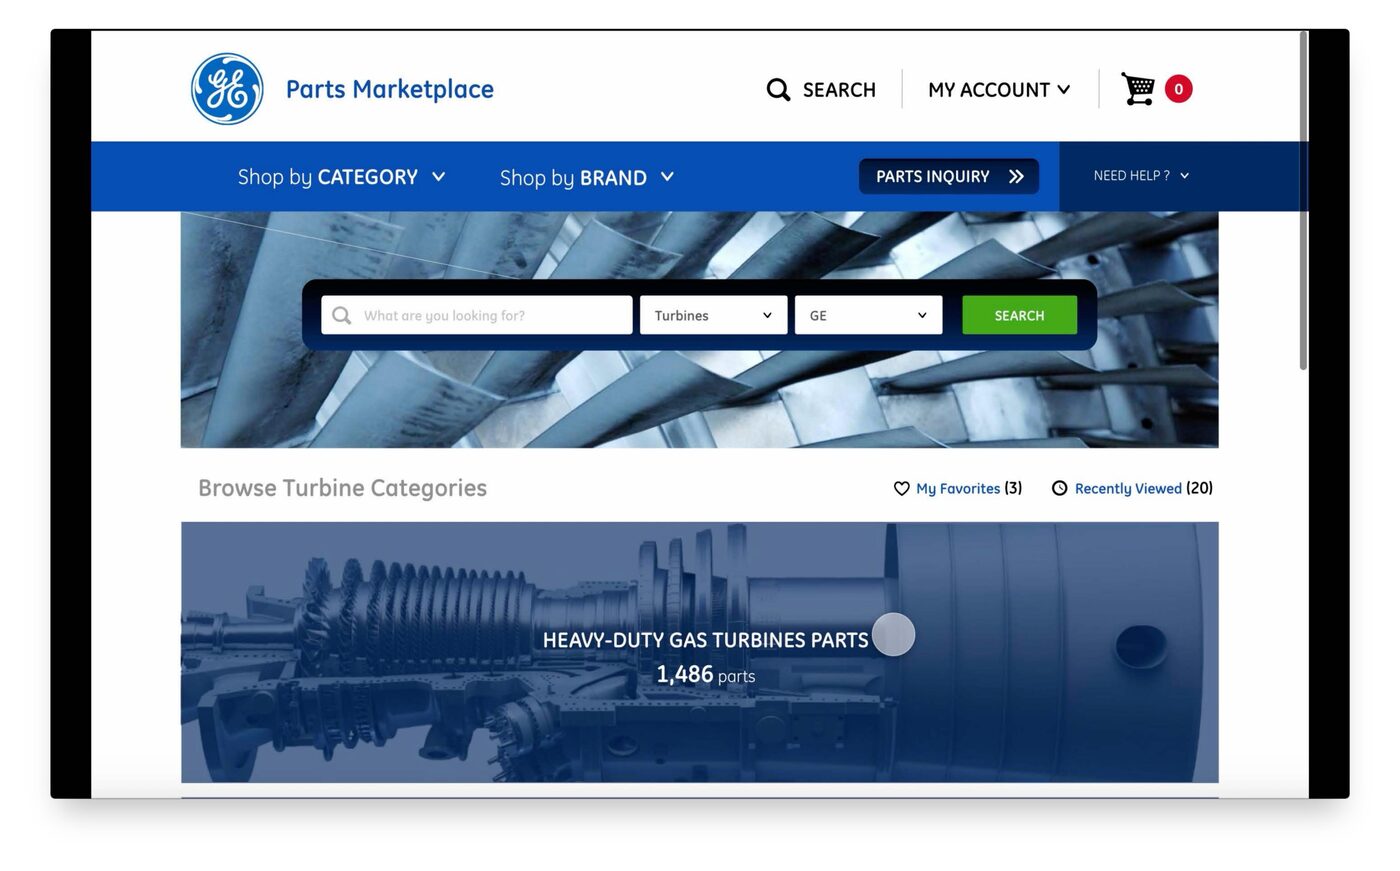The width and height of the screenshot is (1400, 871).
Task: Click the red cart count badge
Action: tap(1179, 89)
